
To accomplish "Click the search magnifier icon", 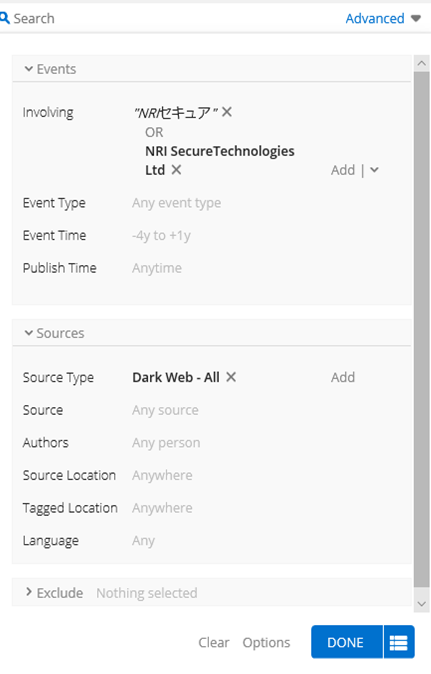I will point(4,18).
